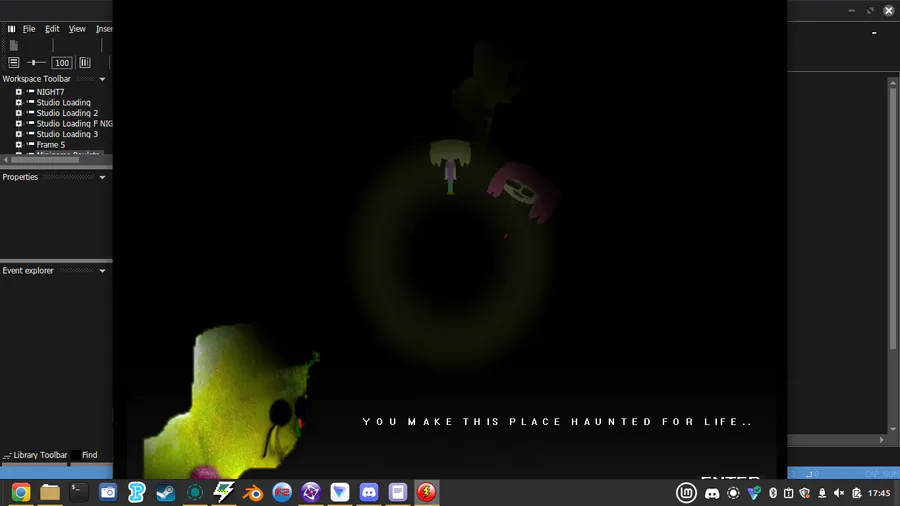Click the Discord tray icon
This screenshot has width=900, height=506.
(712, 493)
